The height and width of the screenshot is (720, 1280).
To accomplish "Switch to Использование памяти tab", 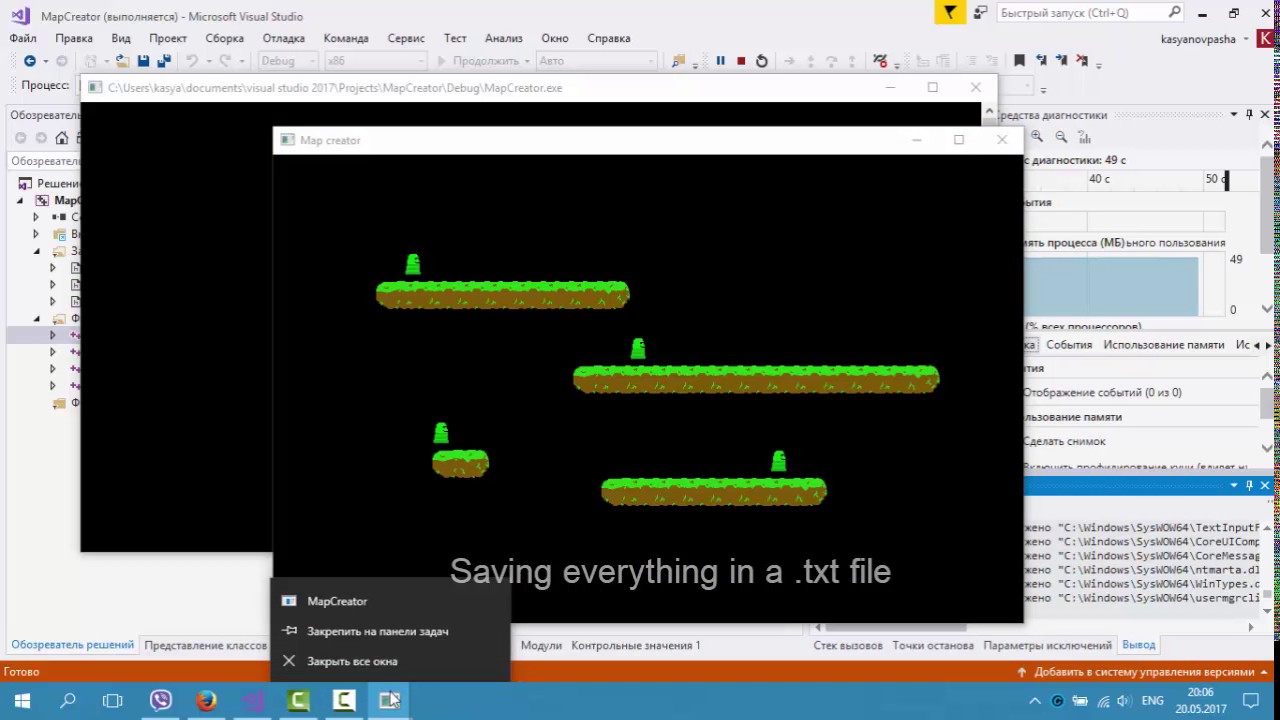I will (x=1164, y=344).
